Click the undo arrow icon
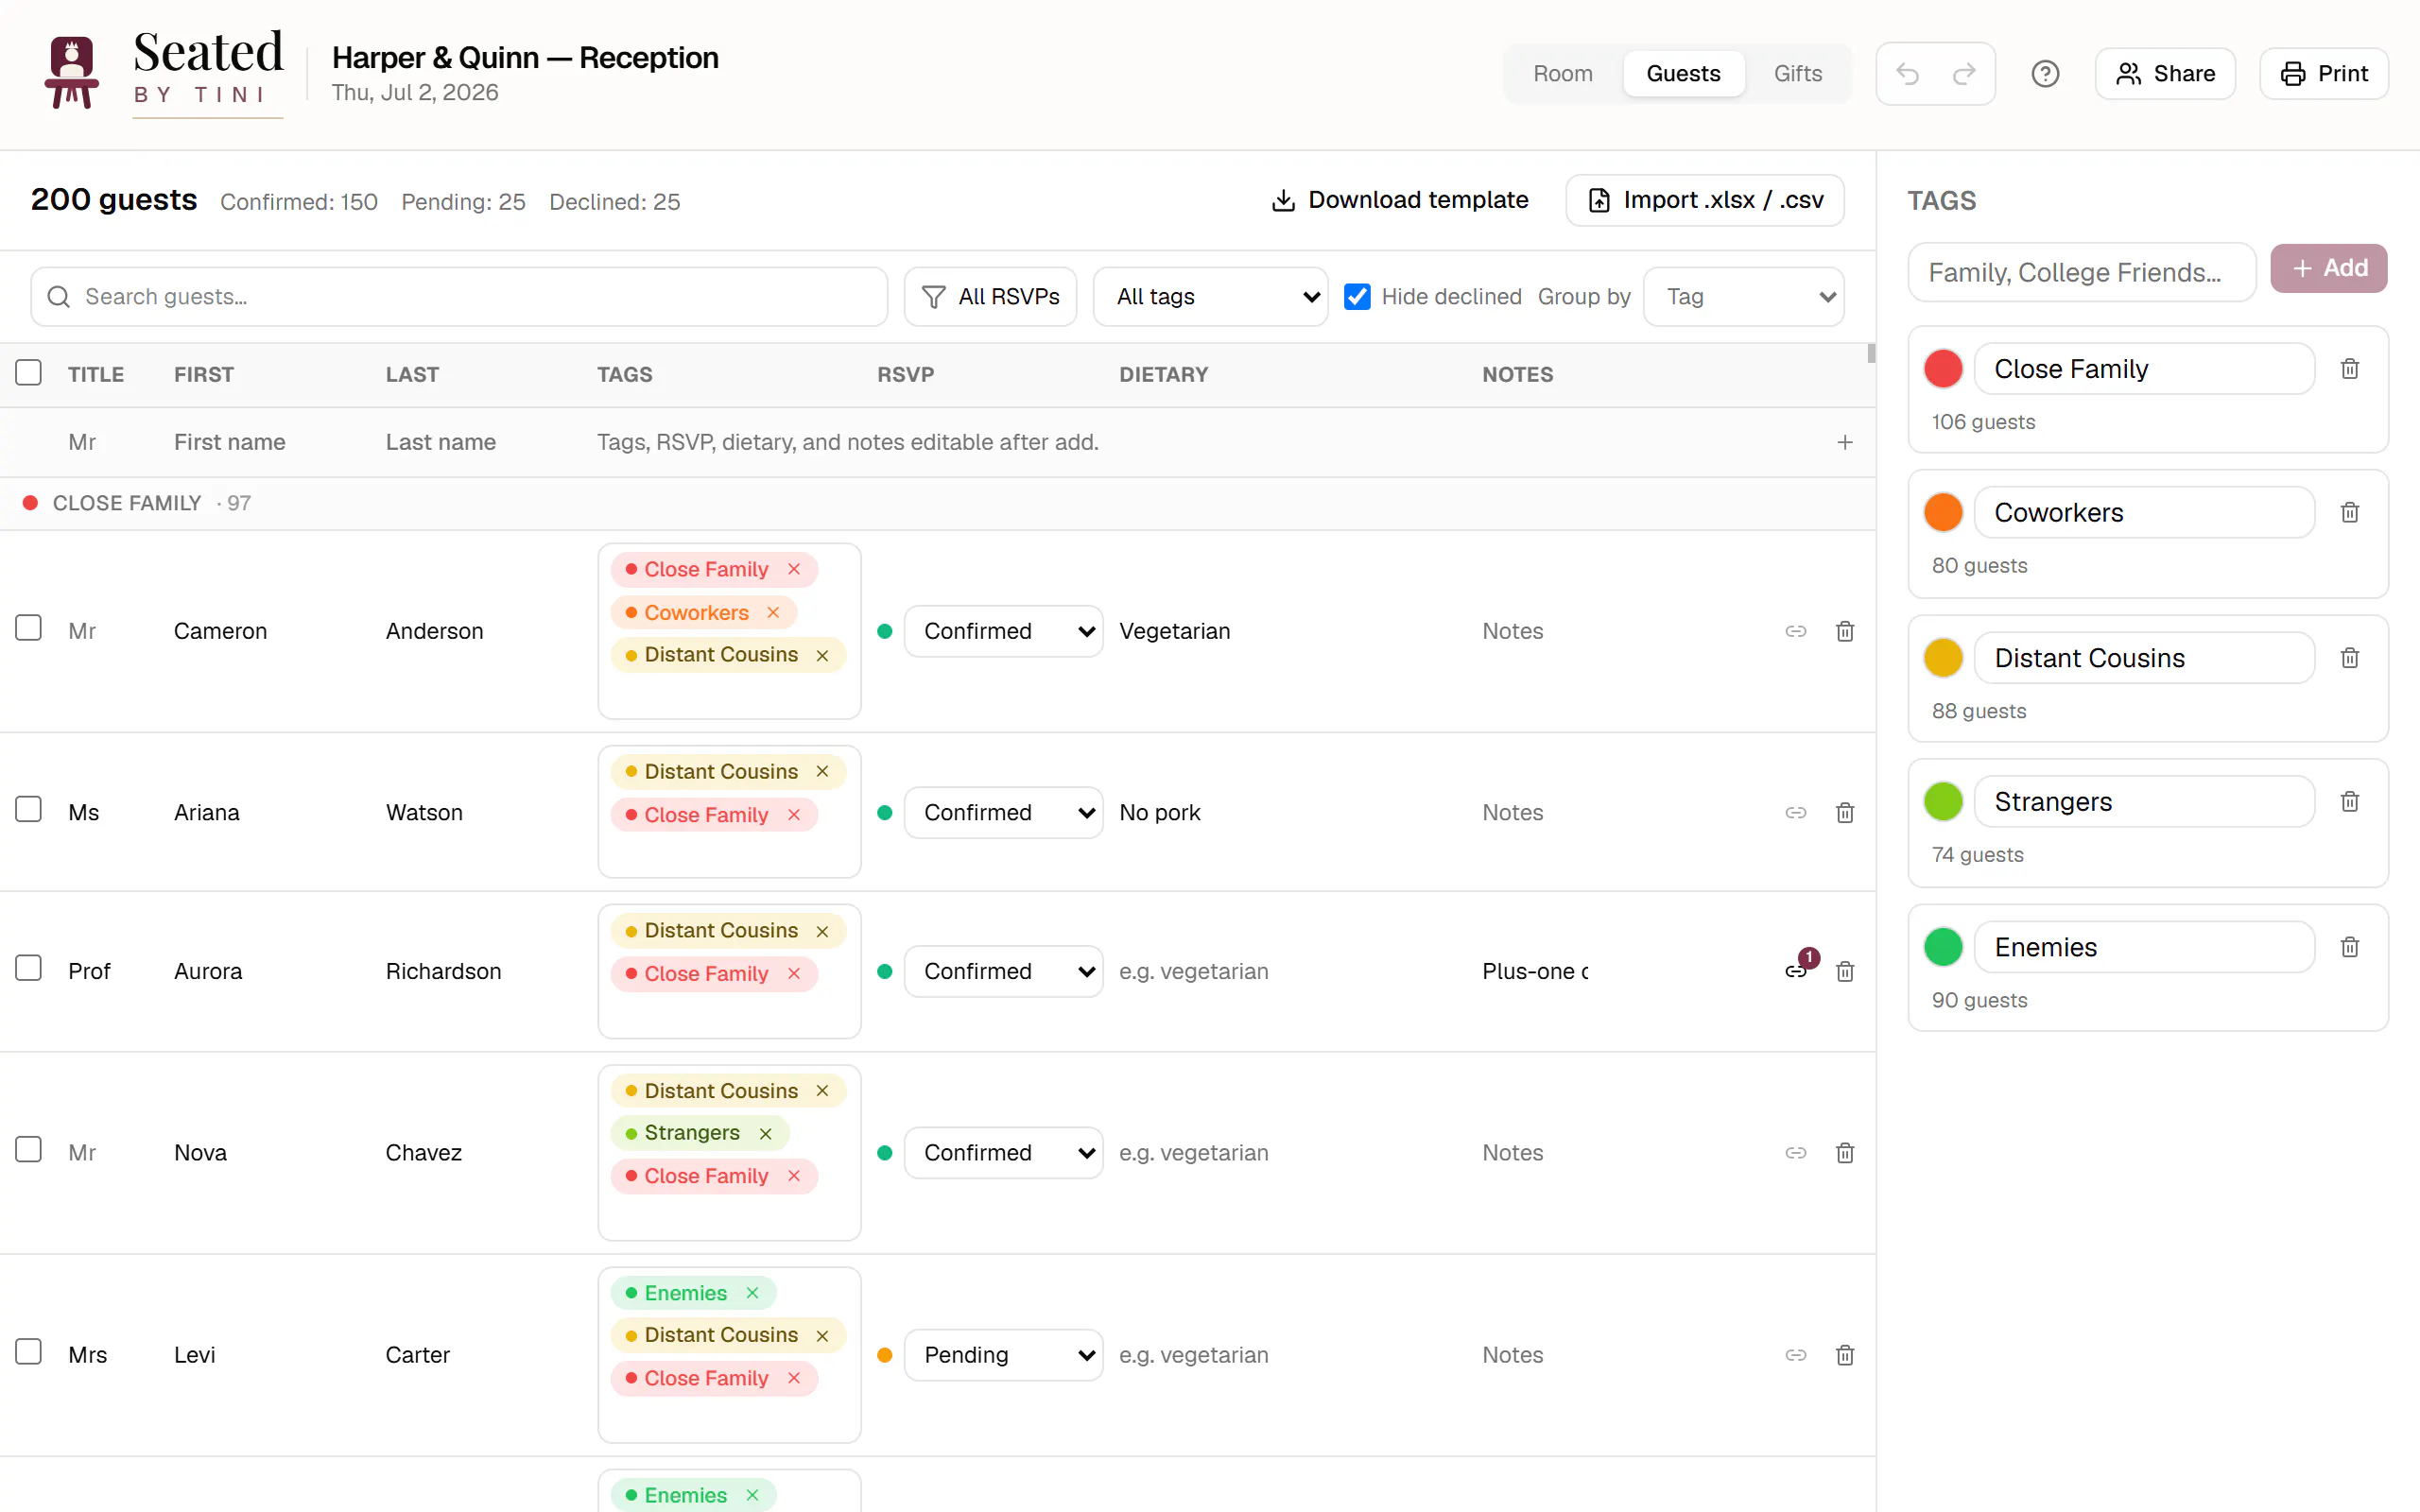This screenshot has width=2420, height=1512. (1907, 74)
